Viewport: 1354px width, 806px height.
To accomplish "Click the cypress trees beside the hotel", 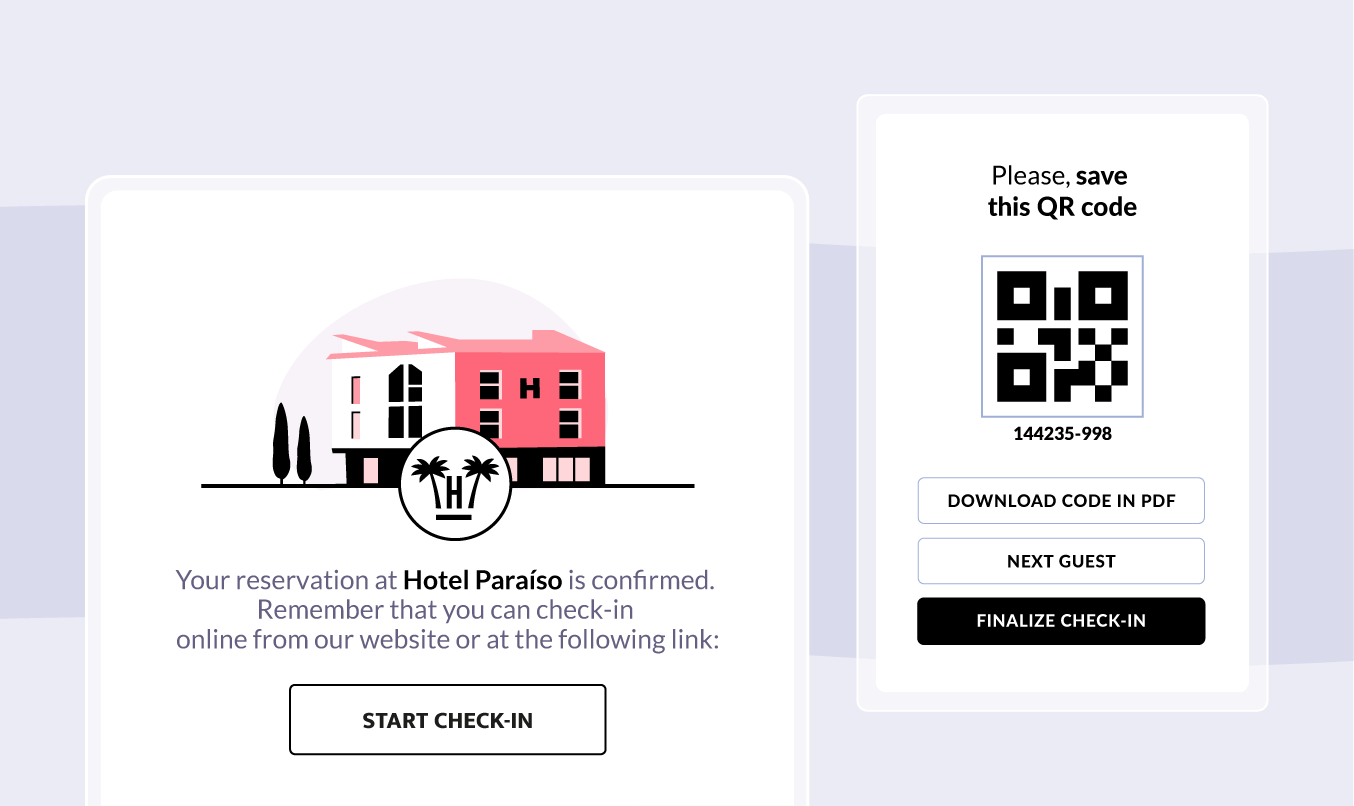I will click(x=292, y=444).
